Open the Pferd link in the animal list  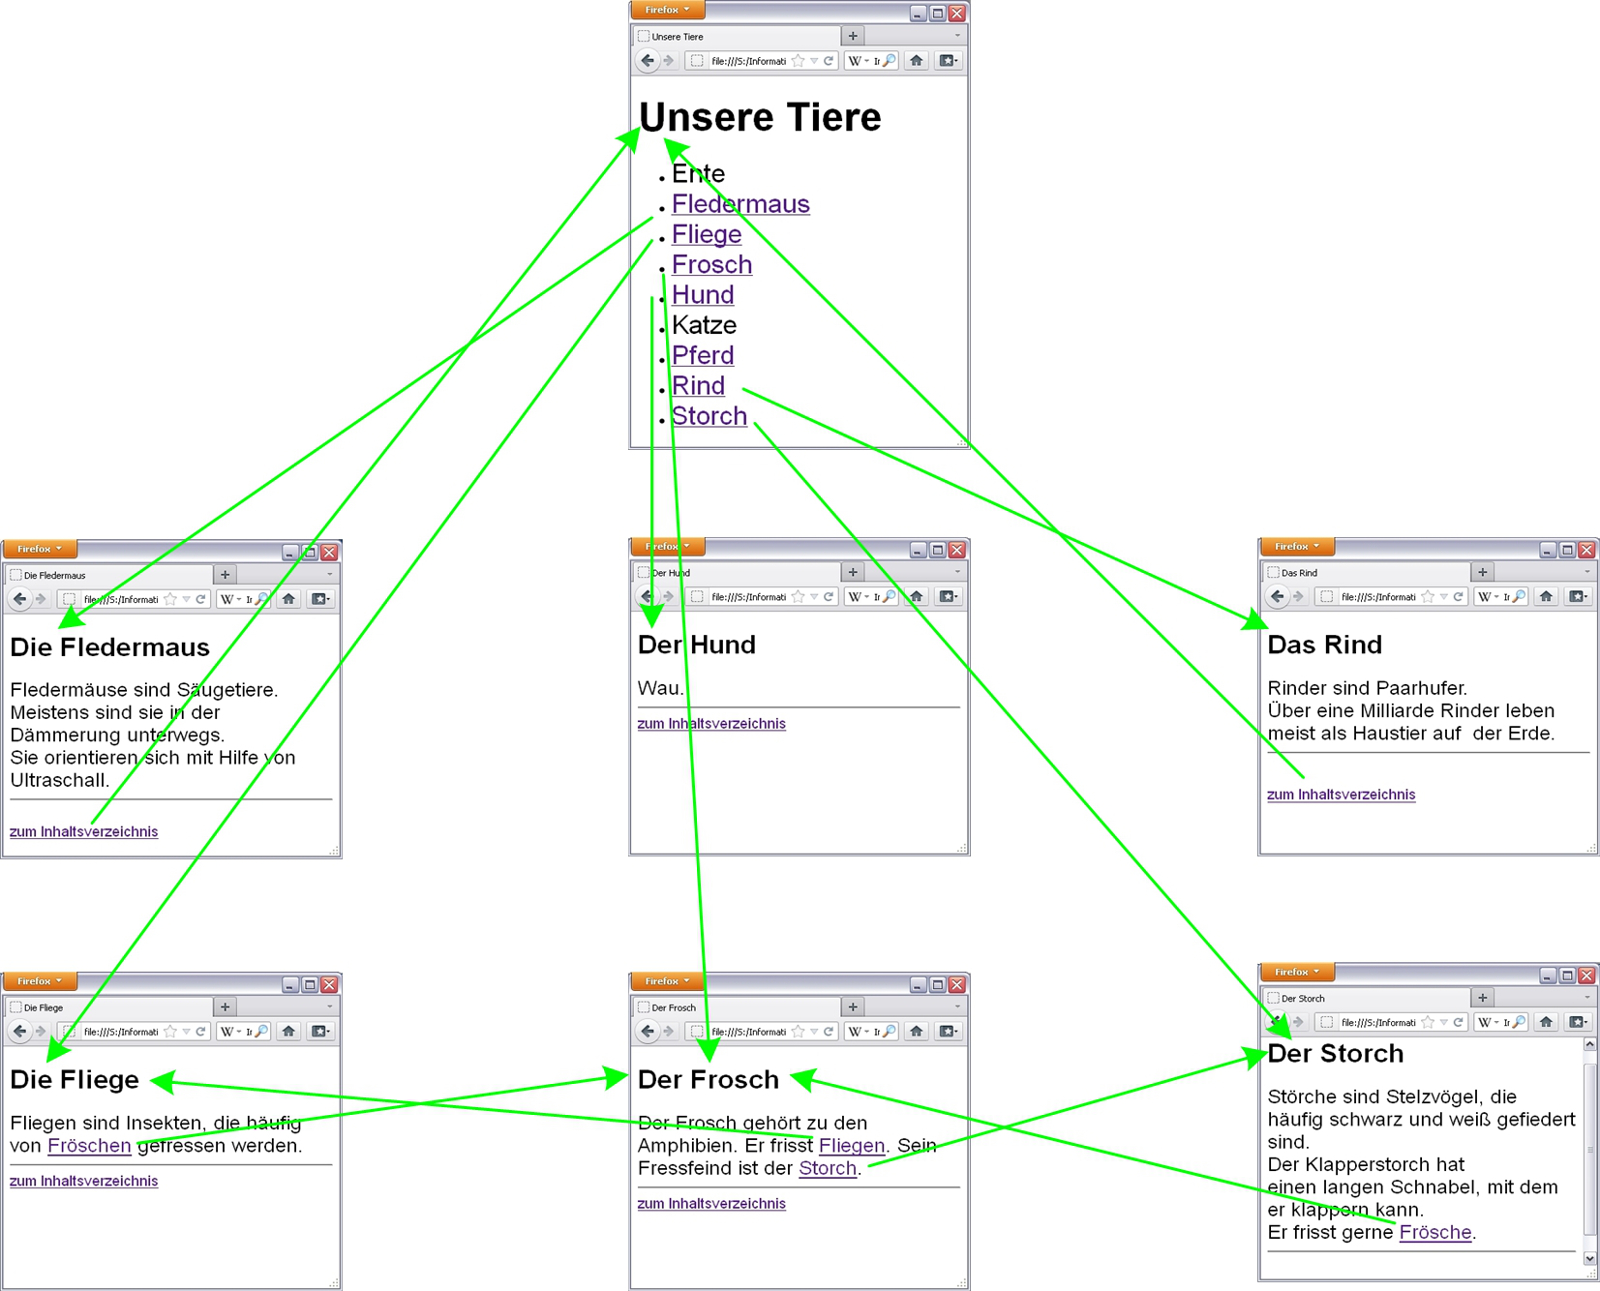(x=703, y=356)
